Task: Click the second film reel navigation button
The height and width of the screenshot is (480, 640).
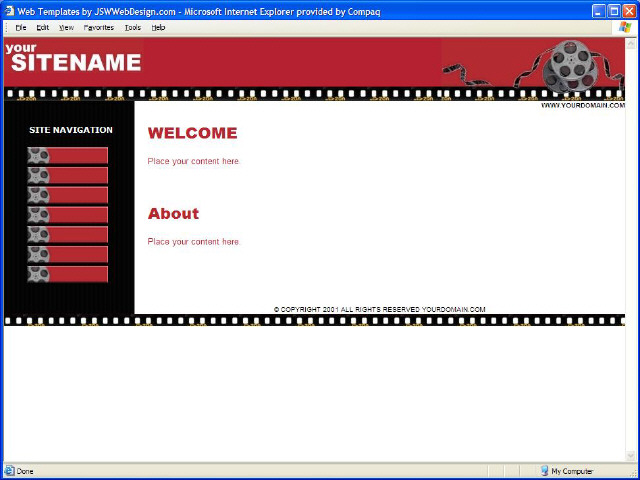Action: (68, 176)
